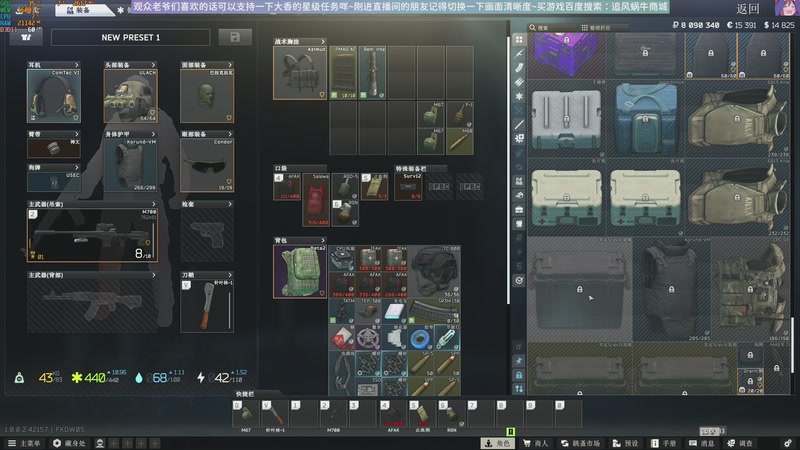The image size is (800, 450).
Task: Open the 手册 handbook tab
Action: [664, 443]
